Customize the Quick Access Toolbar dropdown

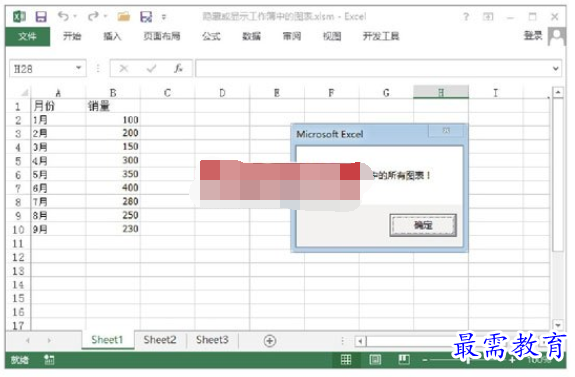(164, 17)
